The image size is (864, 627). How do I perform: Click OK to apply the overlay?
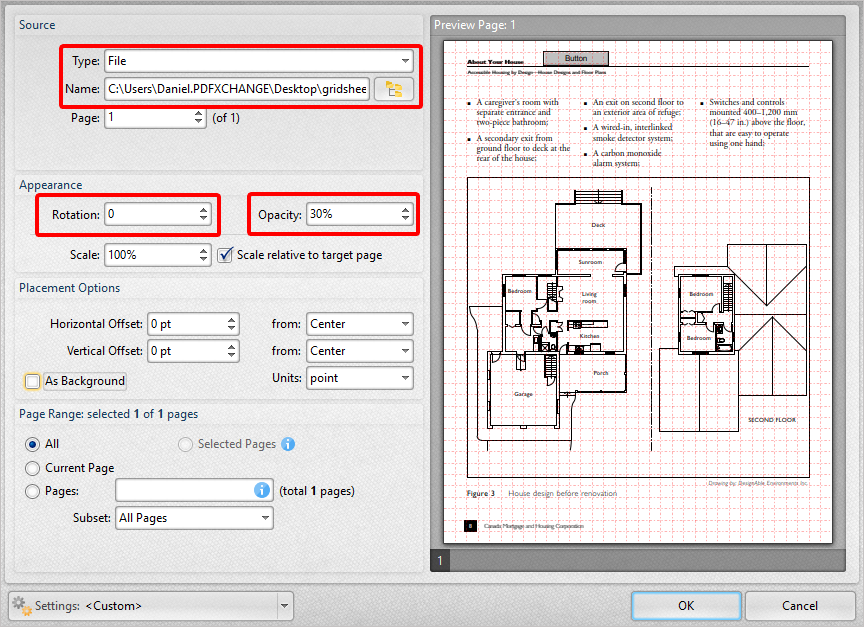685,605
